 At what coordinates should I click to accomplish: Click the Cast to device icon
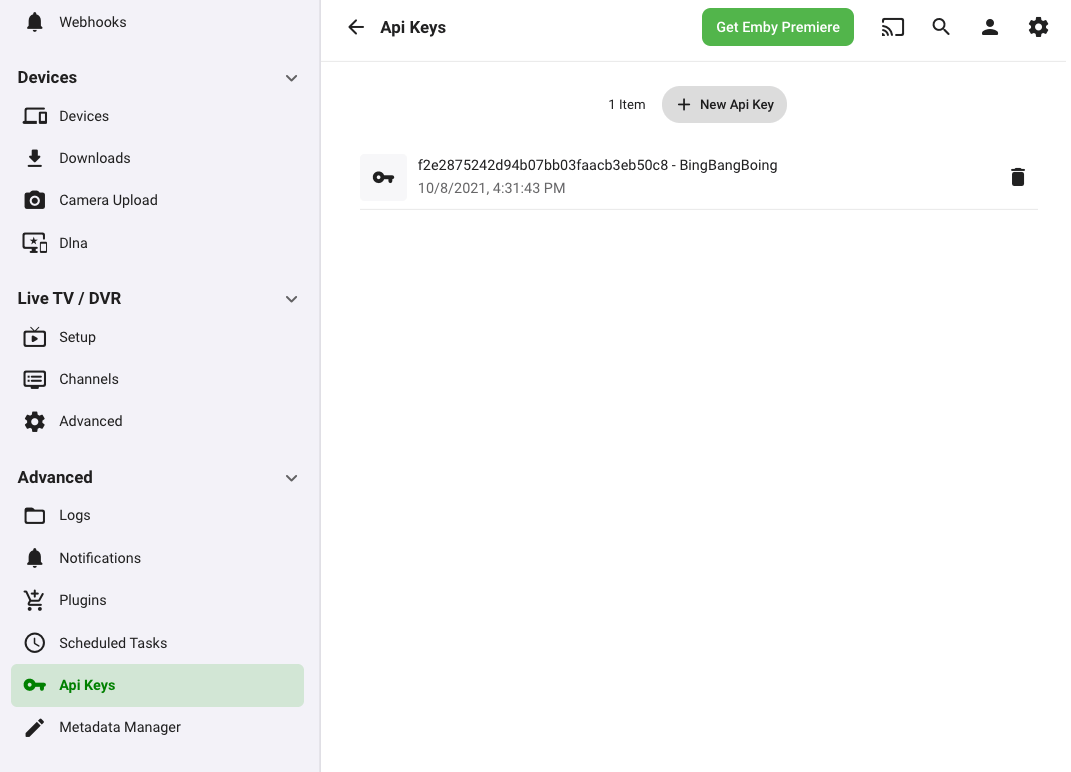click(x=892, y=27)
